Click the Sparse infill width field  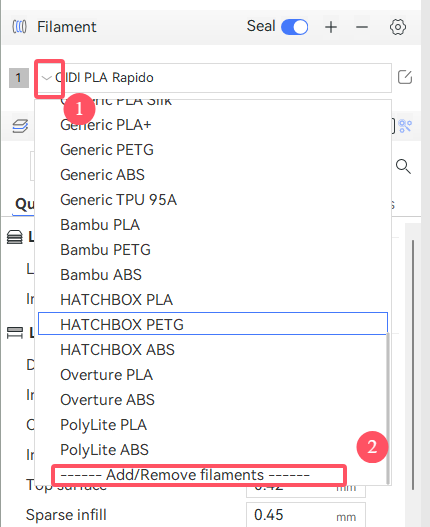tap(306, 515)
